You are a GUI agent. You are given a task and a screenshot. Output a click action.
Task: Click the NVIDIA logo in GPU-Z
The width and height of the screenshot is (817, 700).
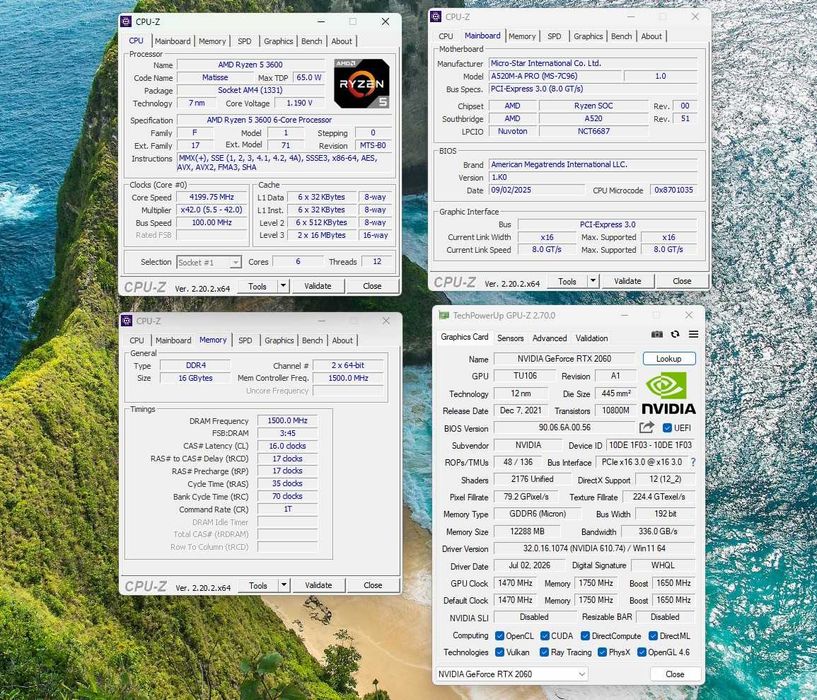click(669, 394)
